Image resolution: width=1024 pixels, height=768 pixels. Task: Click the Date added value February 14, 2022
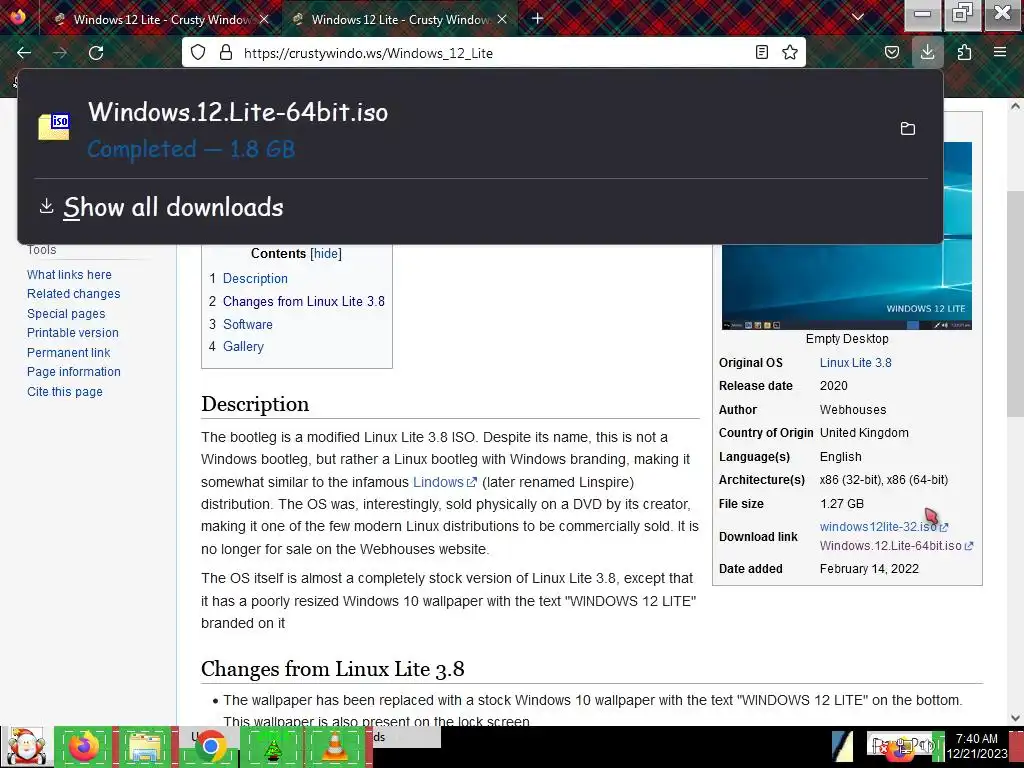[869, 569]
